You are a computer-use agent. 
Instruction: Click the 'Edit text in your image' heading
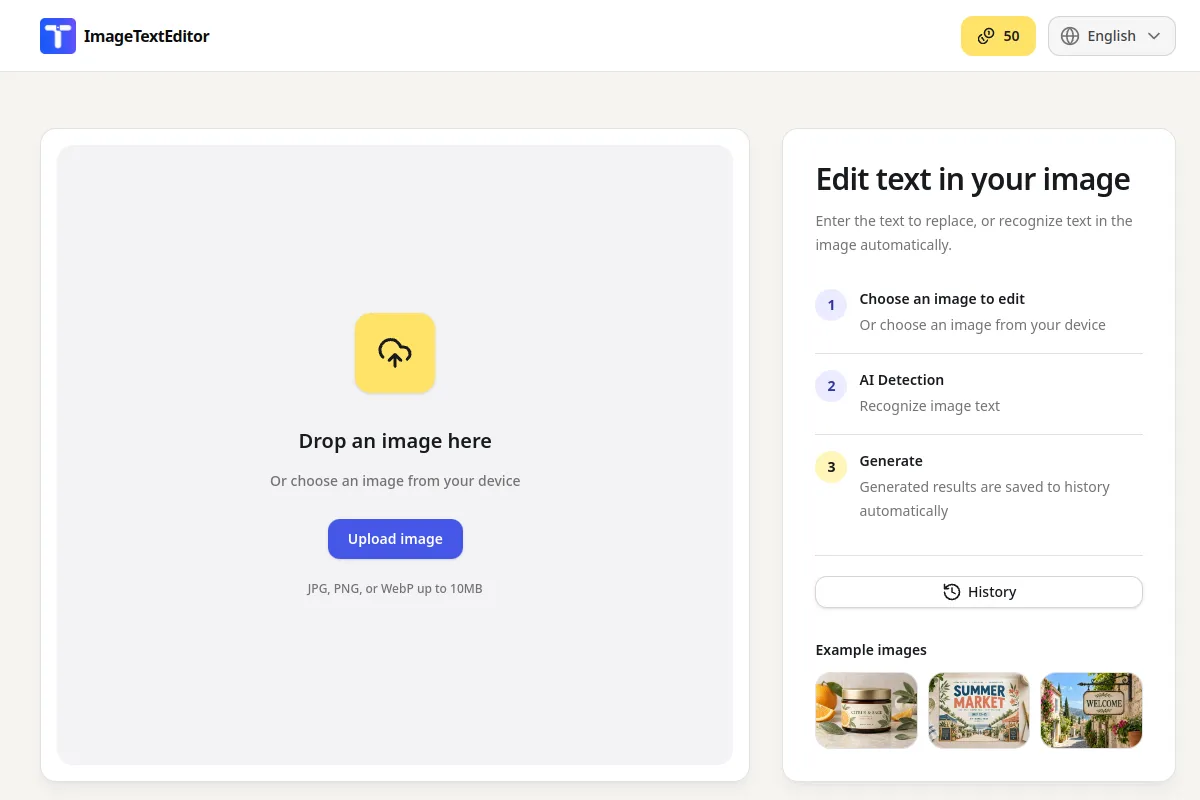973,179
